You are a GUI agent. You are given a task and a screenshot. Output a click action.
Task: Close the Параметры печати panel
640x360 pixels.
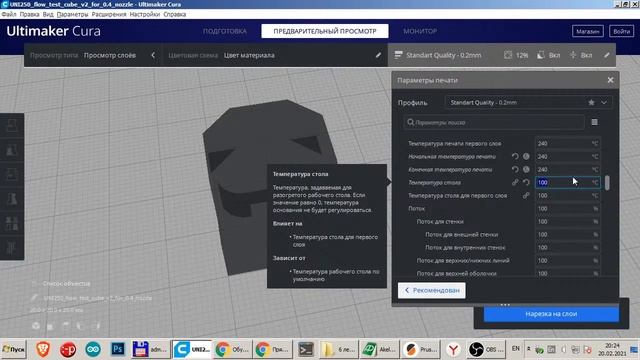coord(610,80)
